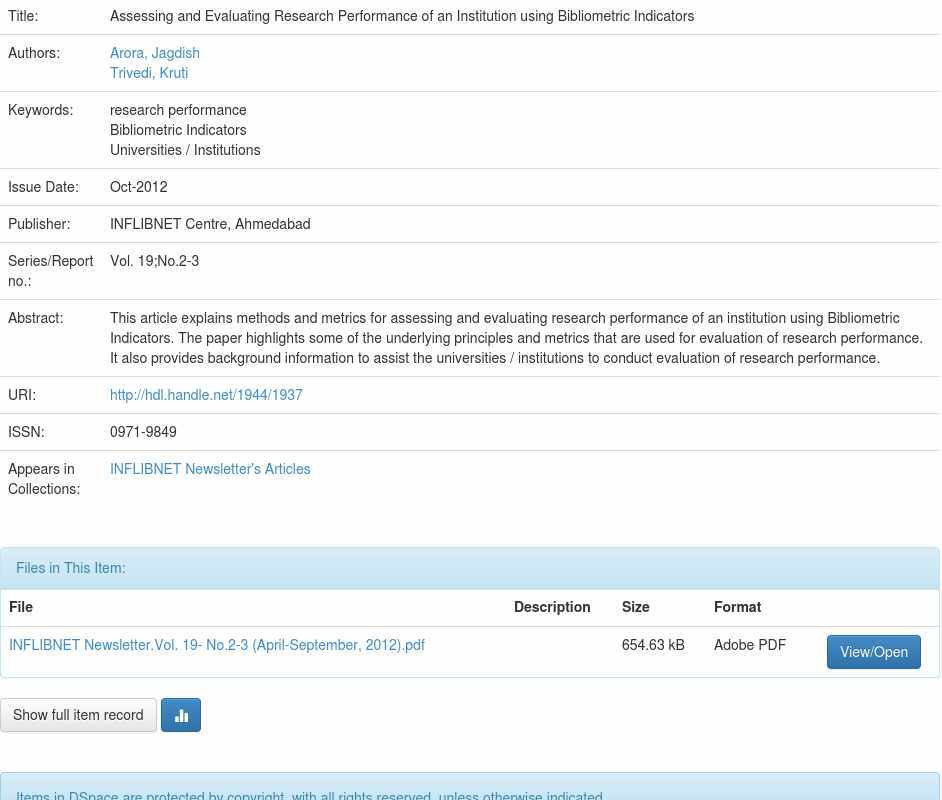Viewport: 942px width, 800px height.
Task: Open the INFLIBNET Newsletter Vol. 19 PDF file link
Action: tap(217, 644)
